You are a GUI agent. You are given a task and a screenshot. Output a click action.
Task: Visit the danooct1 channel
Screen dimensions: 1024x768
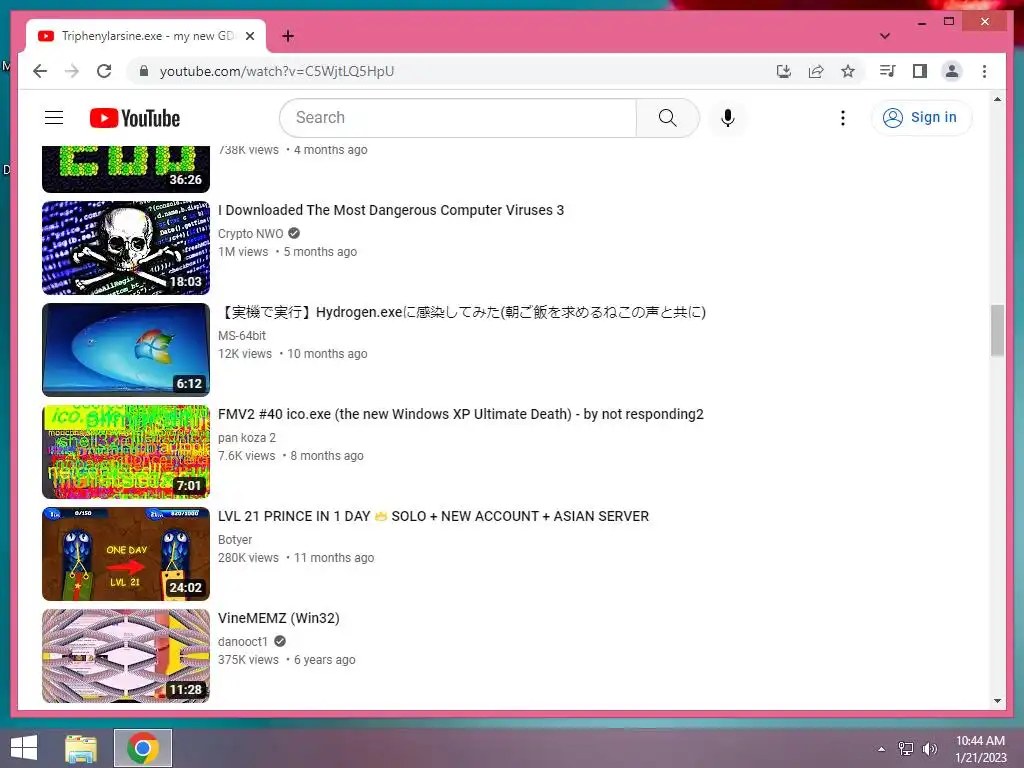[x=243, y=641]
